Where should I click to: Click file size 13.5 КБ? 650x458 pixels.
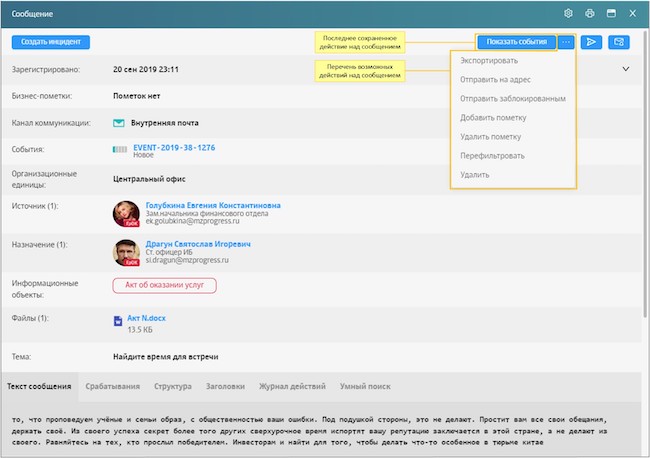click(140, 330)
